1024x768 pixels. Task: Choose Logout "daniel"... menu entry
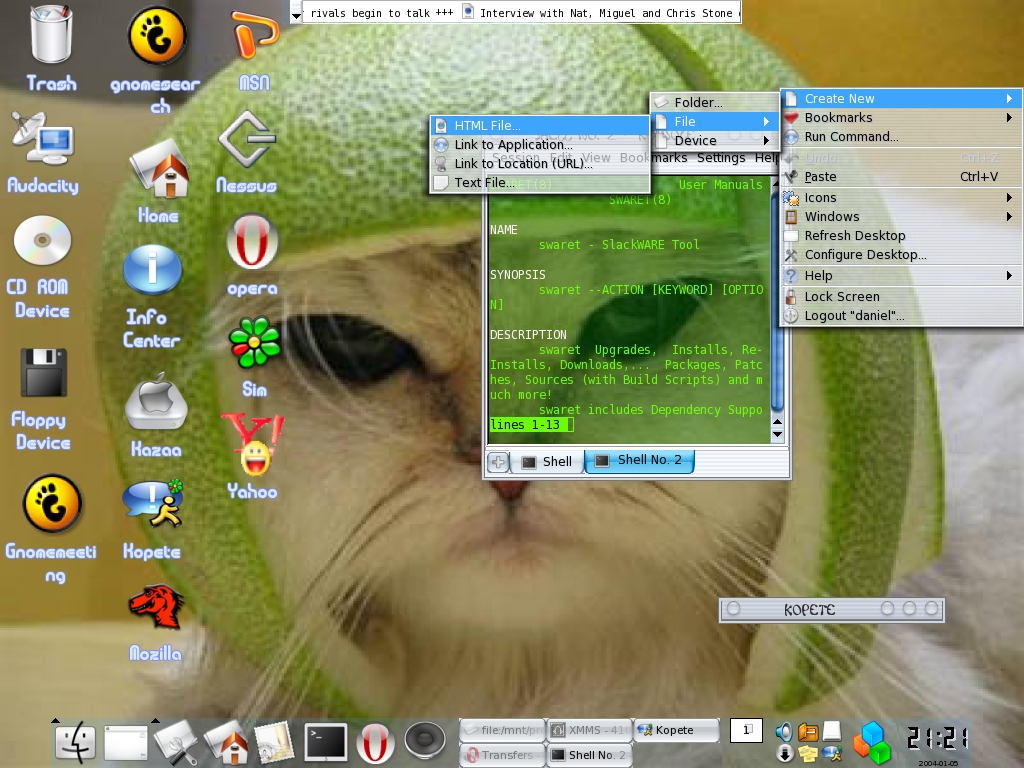[x=901, y=315]
